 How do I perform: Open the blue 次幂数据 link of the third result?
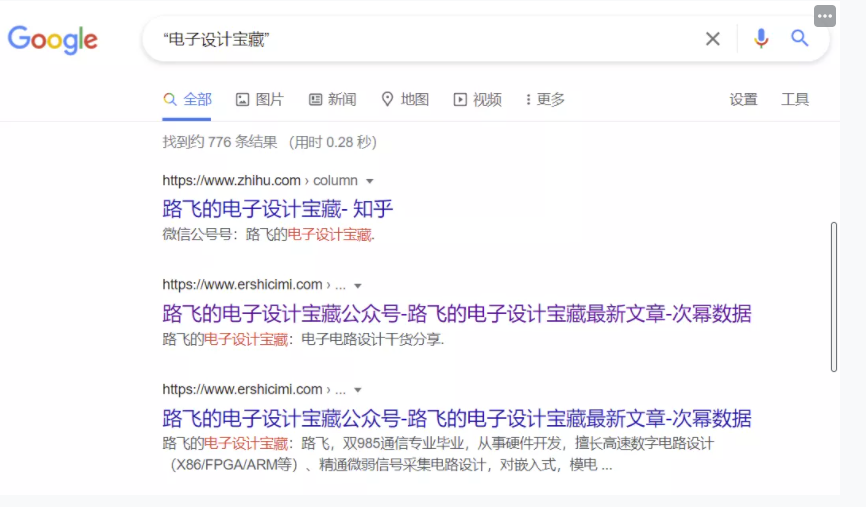[x=457, y=418]
